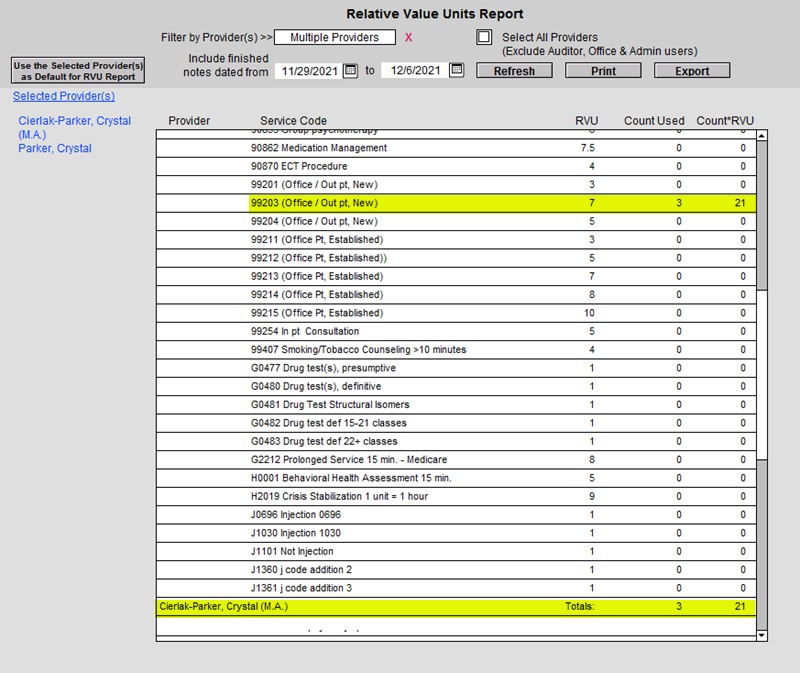Viewport: 800px width, 673px height.
Task: Set selected providers as RVU report default
Action: (x=78, y=70)
